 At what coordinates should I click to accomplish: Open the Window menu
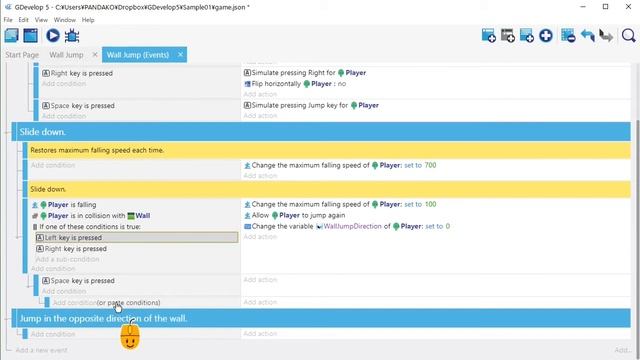click(x=64, y=20)
